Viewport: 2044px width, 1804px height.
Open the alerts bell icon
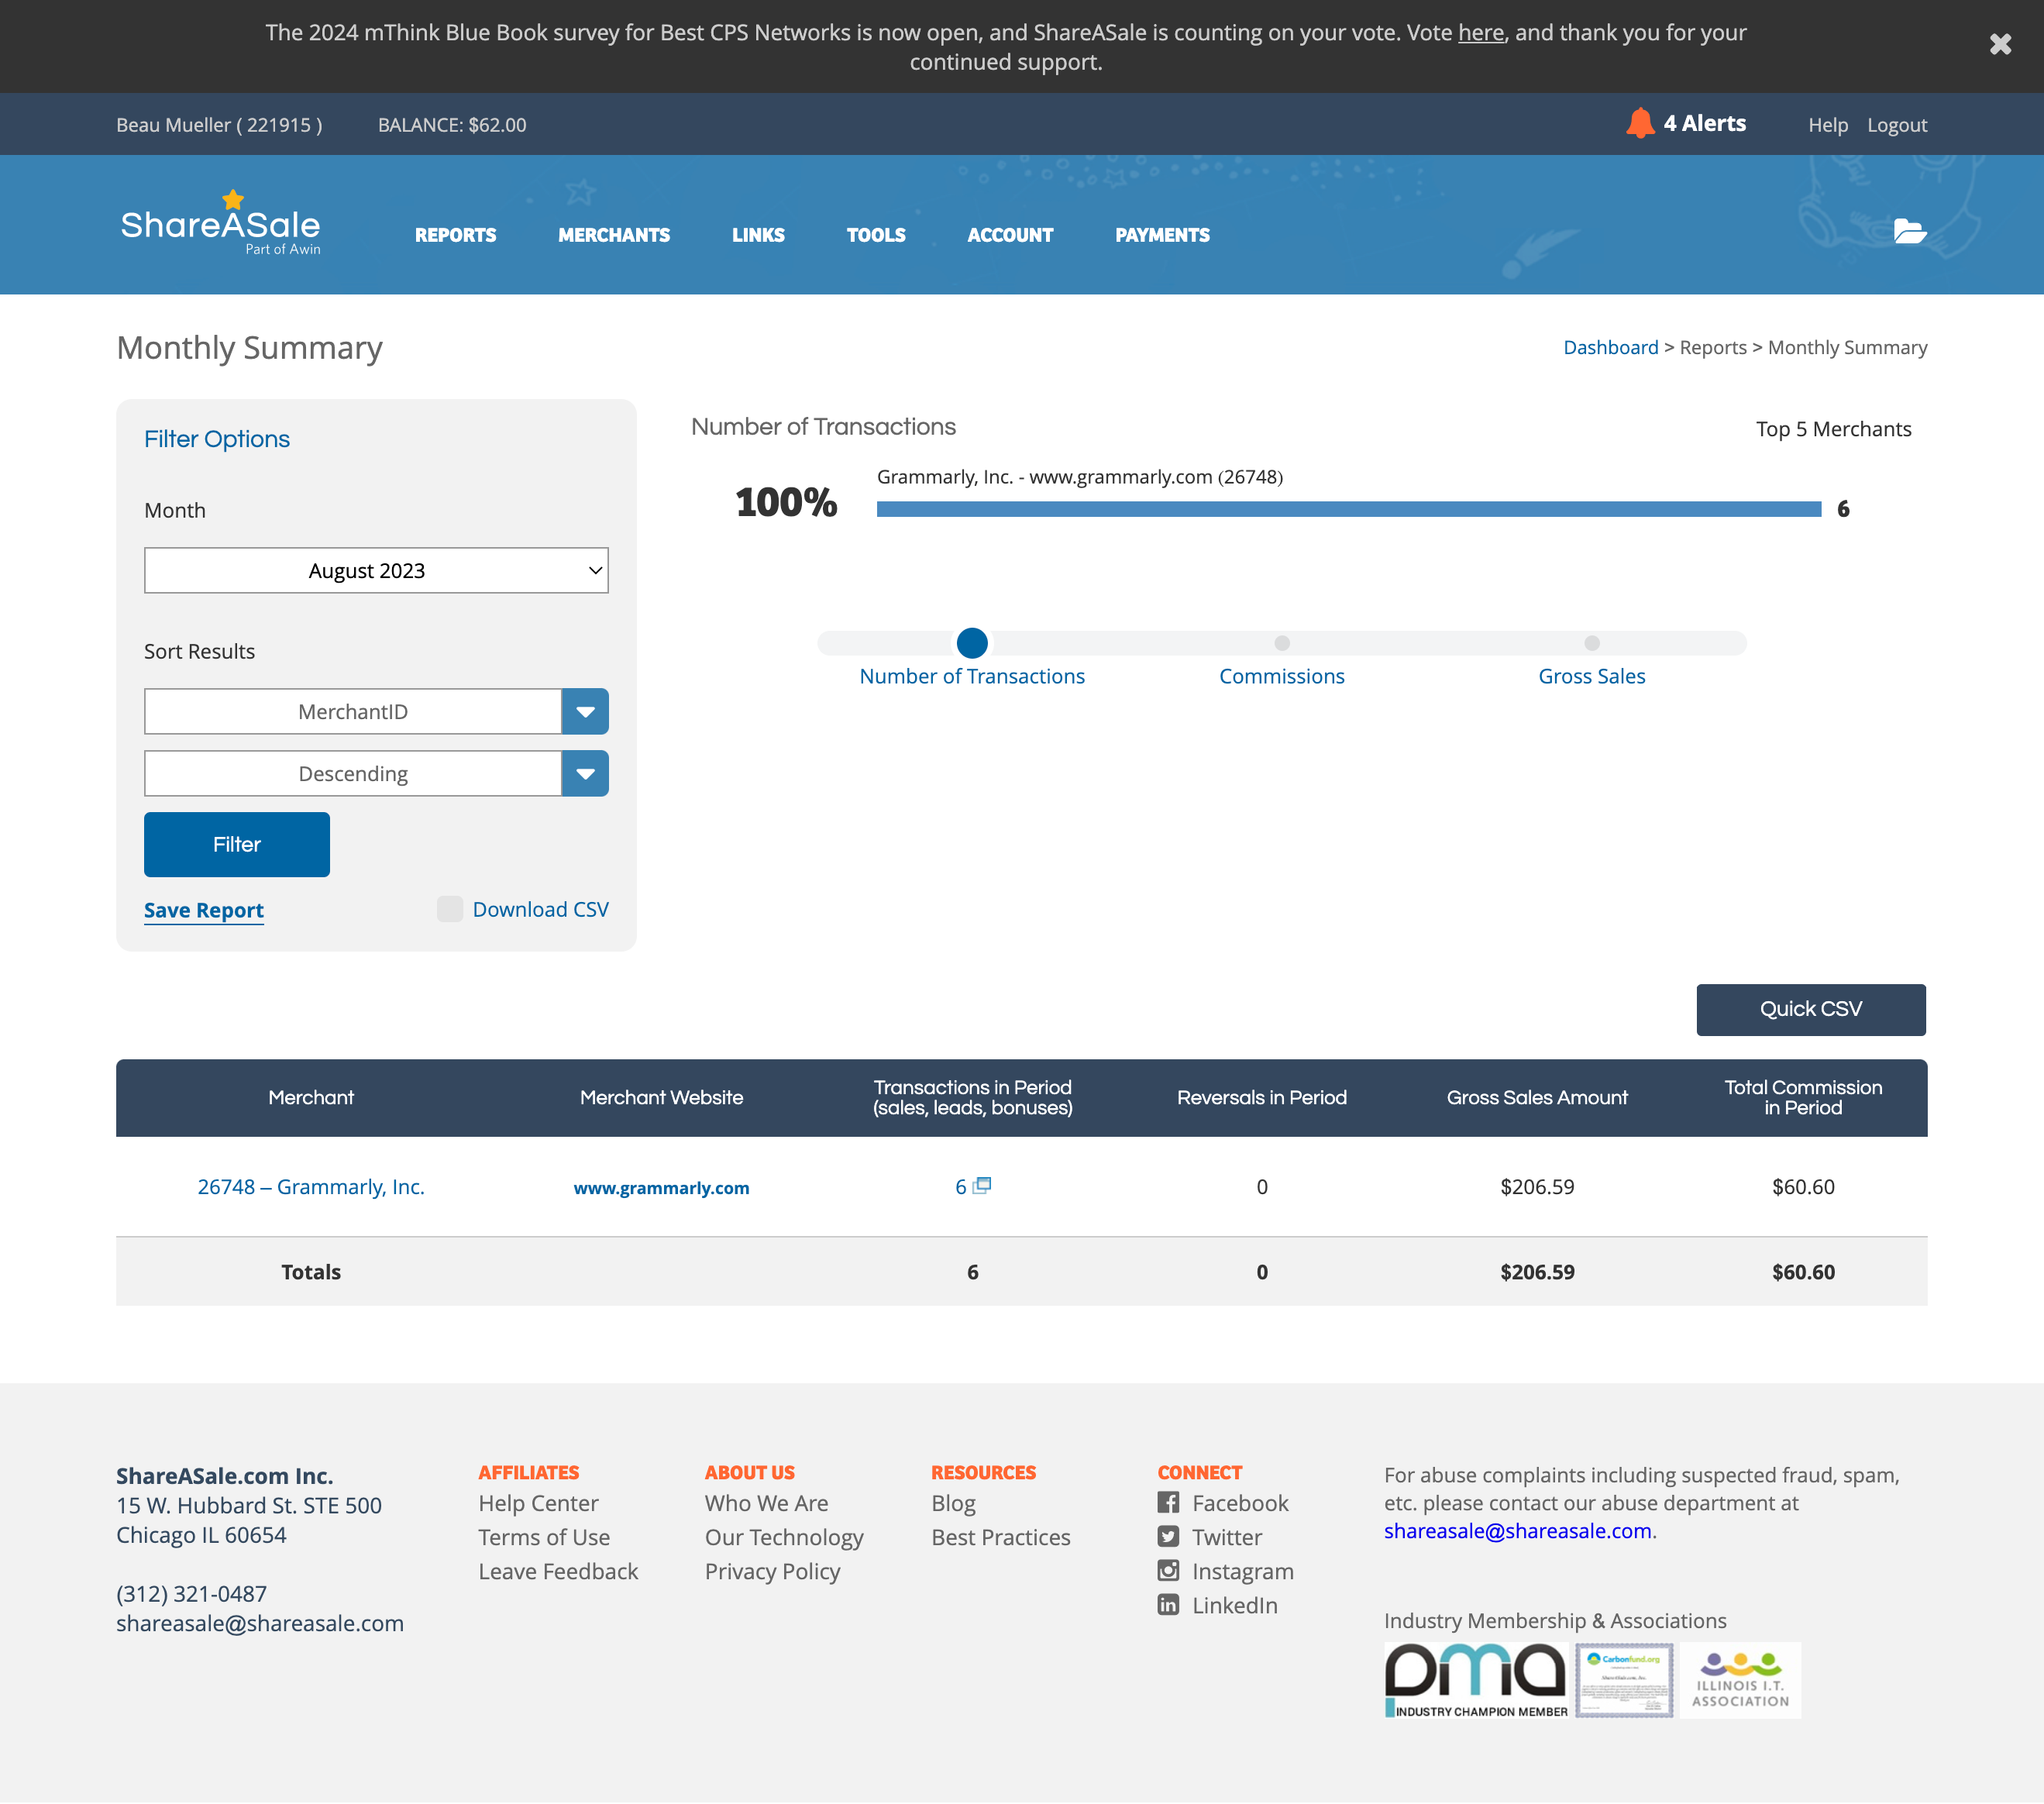[1640, 123]
